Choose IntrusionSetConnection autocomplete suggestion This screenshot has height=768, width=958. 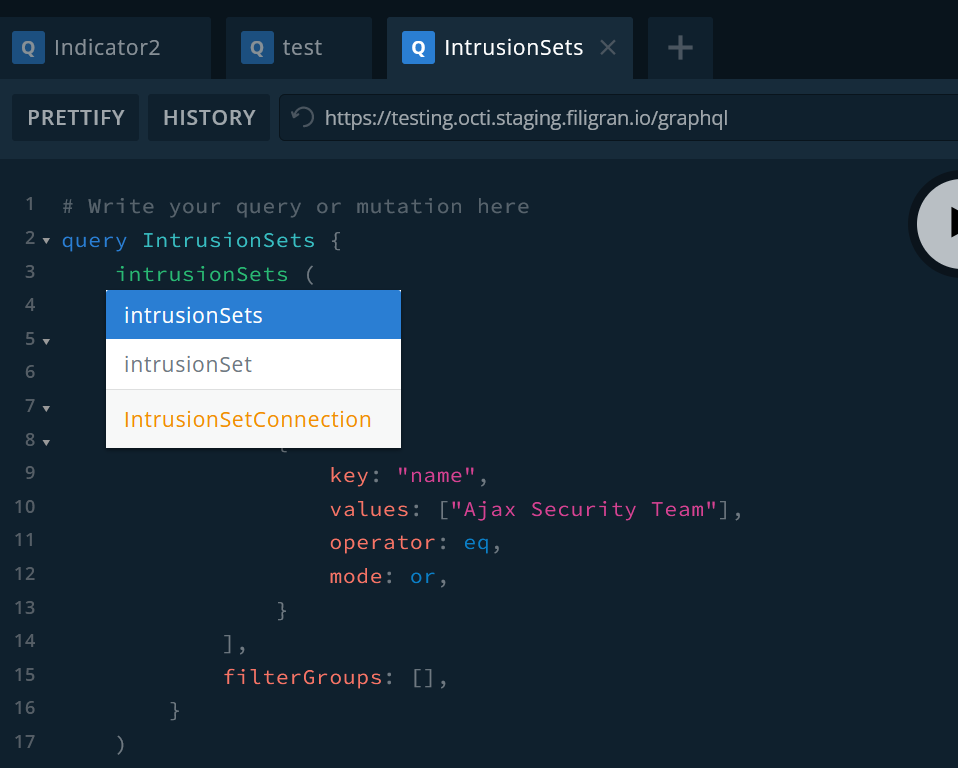click(254, 419)
